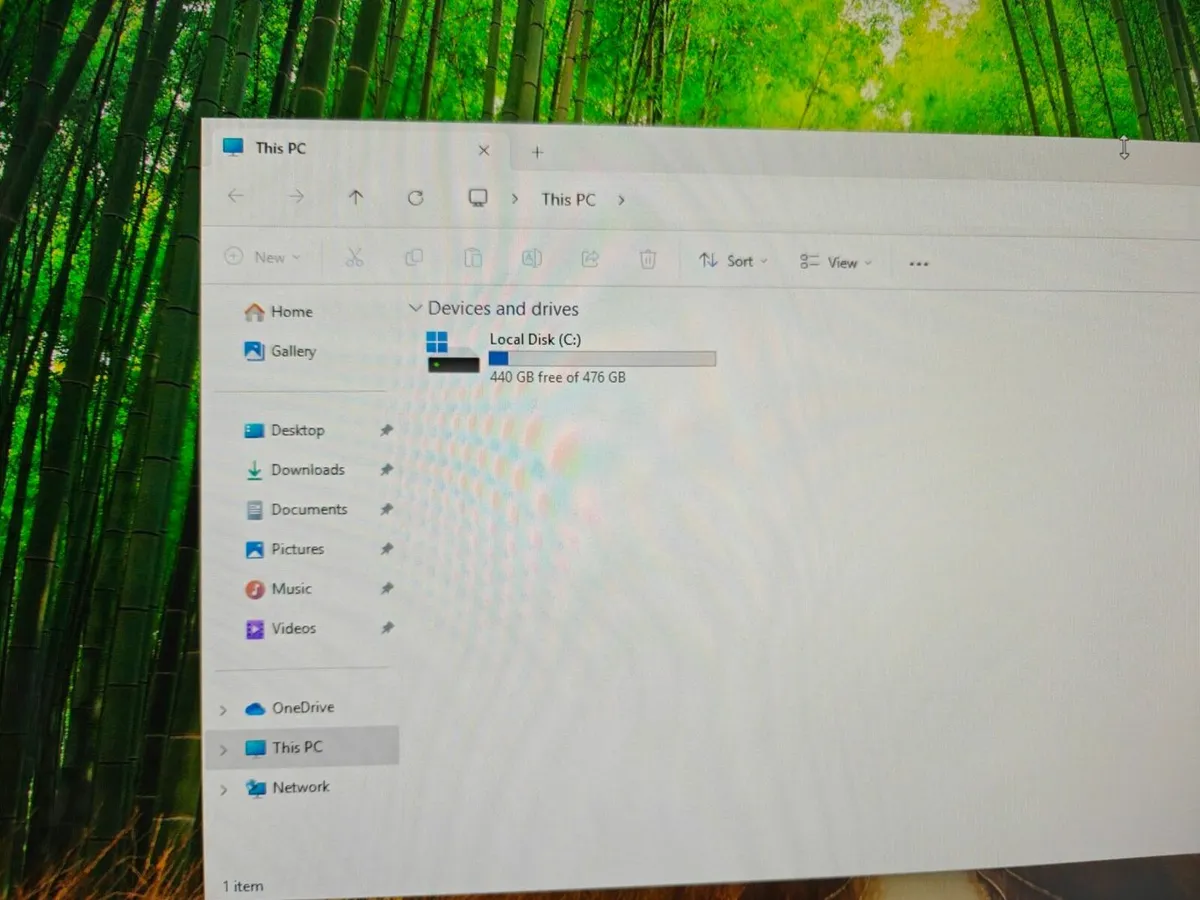Screen dimensions: 1200x900
Task: Open Gallery from the sidebar
Action: pos(293,351)
